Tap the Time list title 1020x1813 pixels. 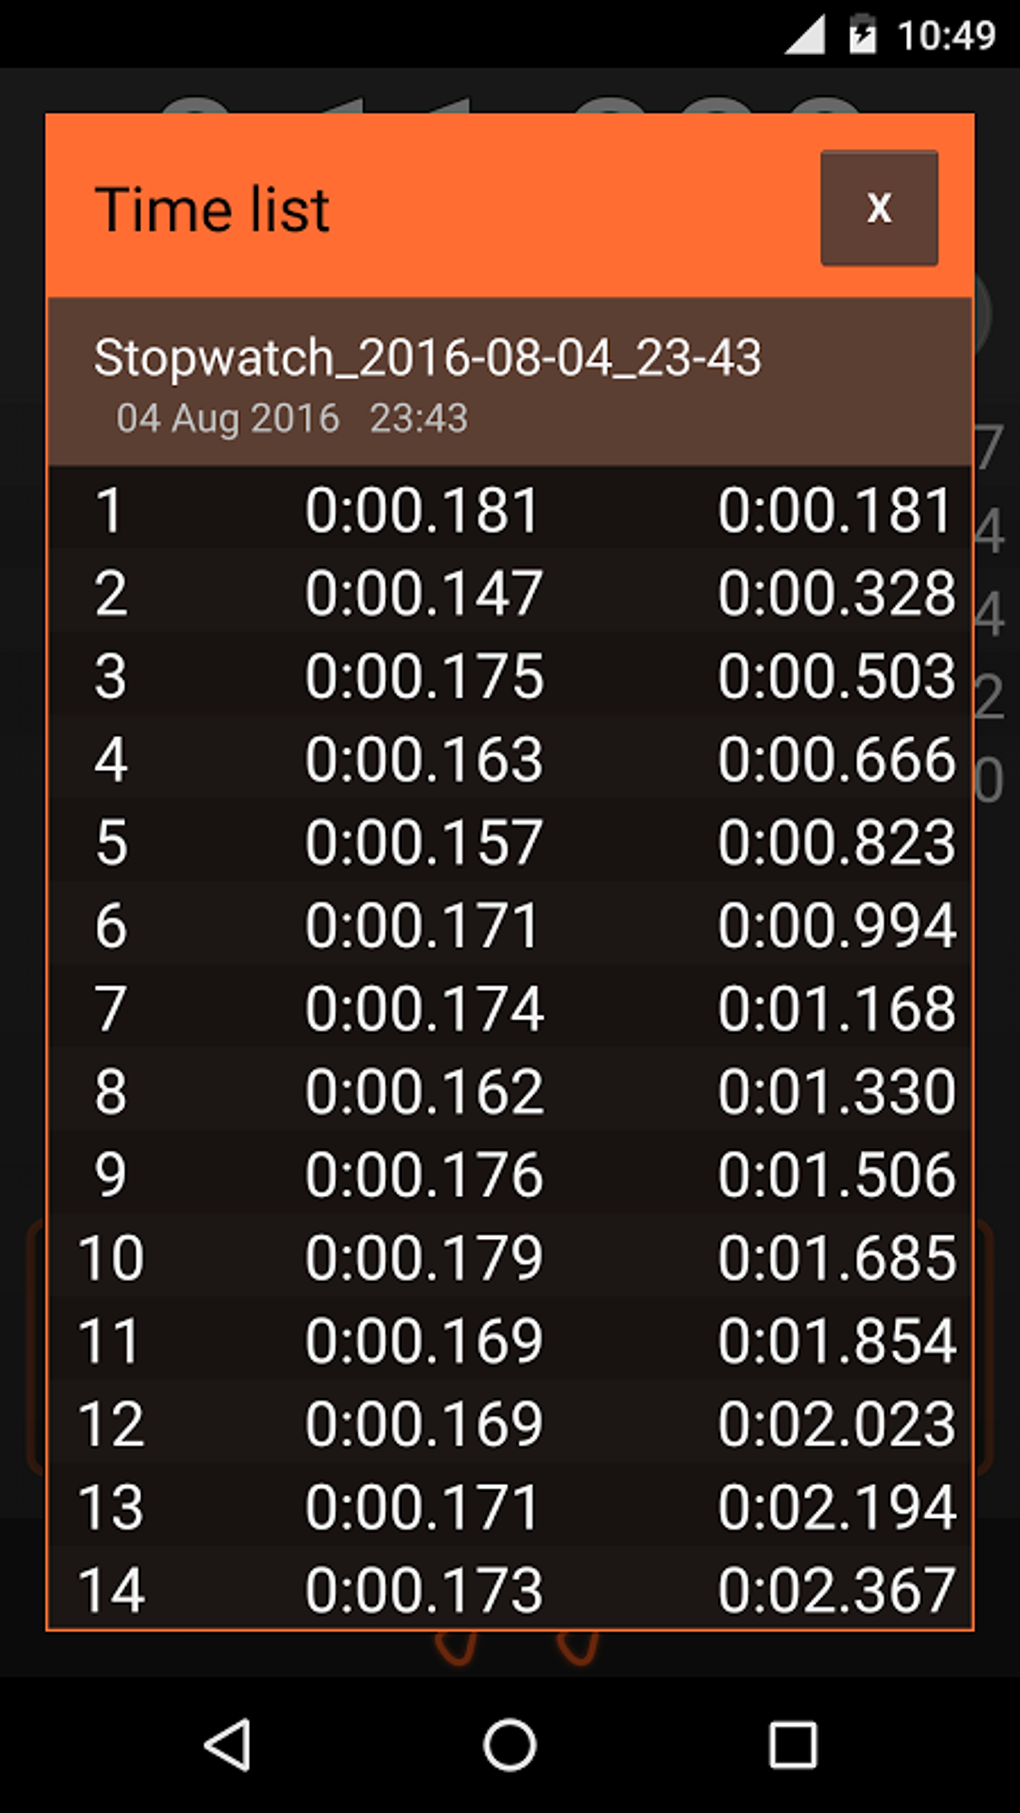(212, 210)
